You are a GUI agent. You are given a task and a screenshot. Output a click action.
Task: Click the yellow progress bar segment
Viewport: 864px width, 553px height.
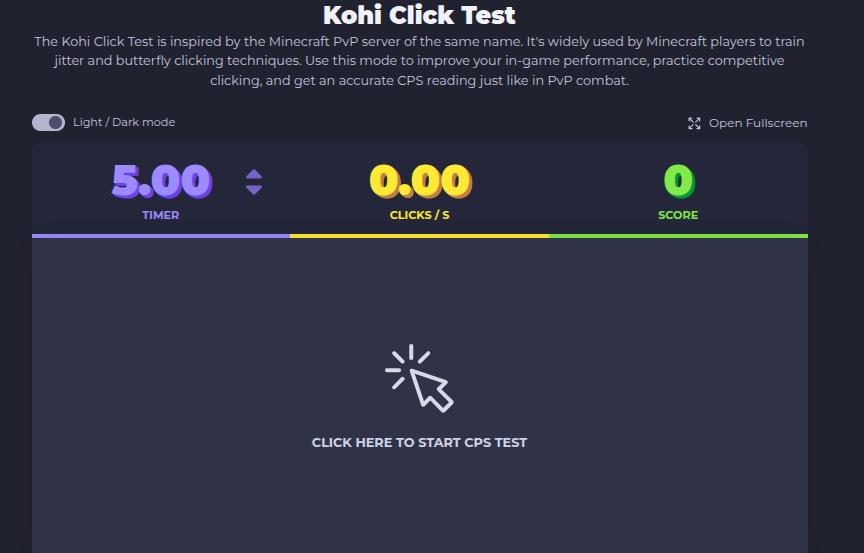pyautogui.click(x=419, y=236)
